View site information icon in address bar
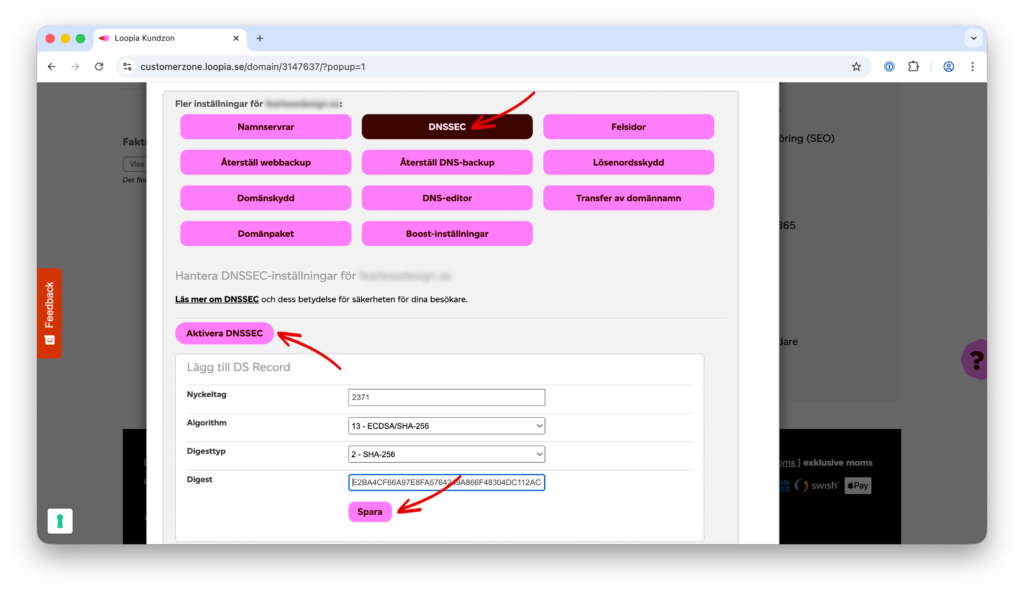This screenshot has height=593, width=1024. point(127,67)
